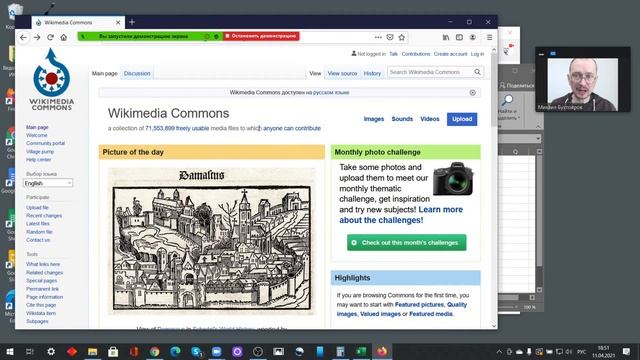Open Special pages in sidebar
The image size is (640, 360).
click(42, 281)
